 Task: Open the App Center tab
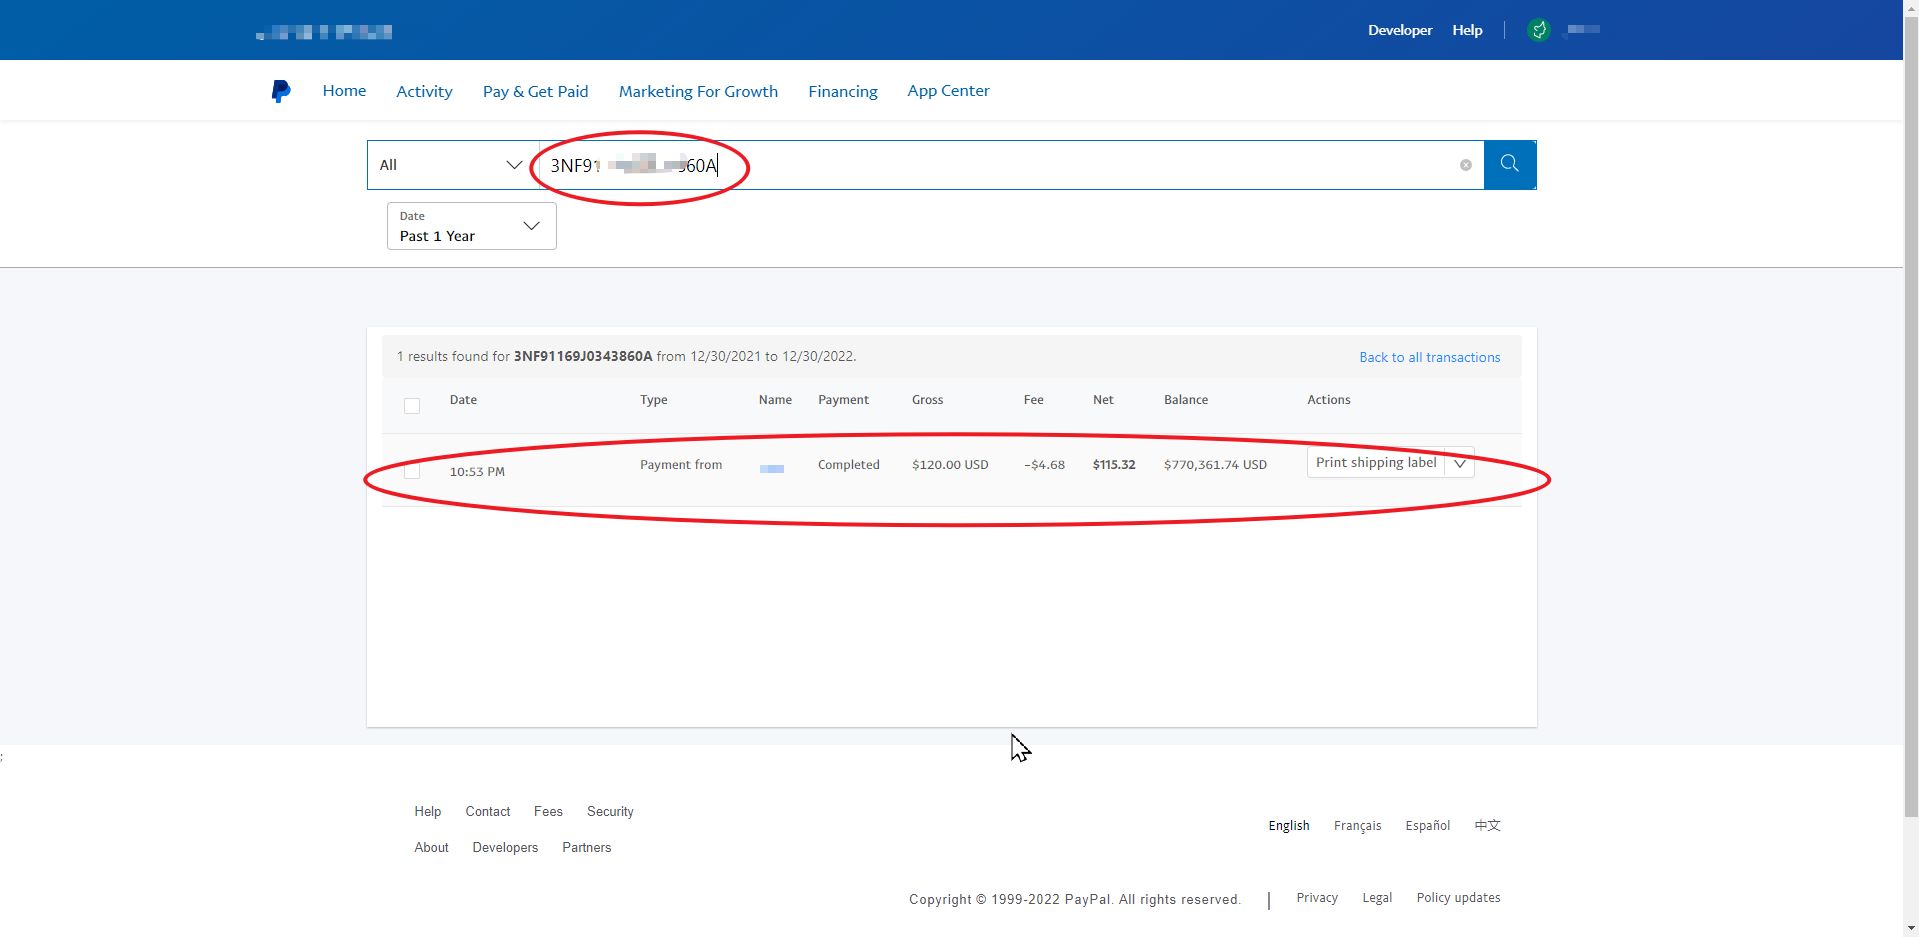tap(948, 91)
